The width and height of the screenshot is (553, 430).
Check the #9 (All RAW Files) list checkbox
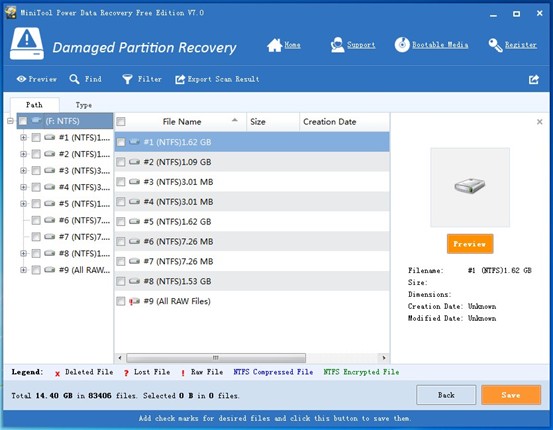pyautogui.click(x=121, y=301)
